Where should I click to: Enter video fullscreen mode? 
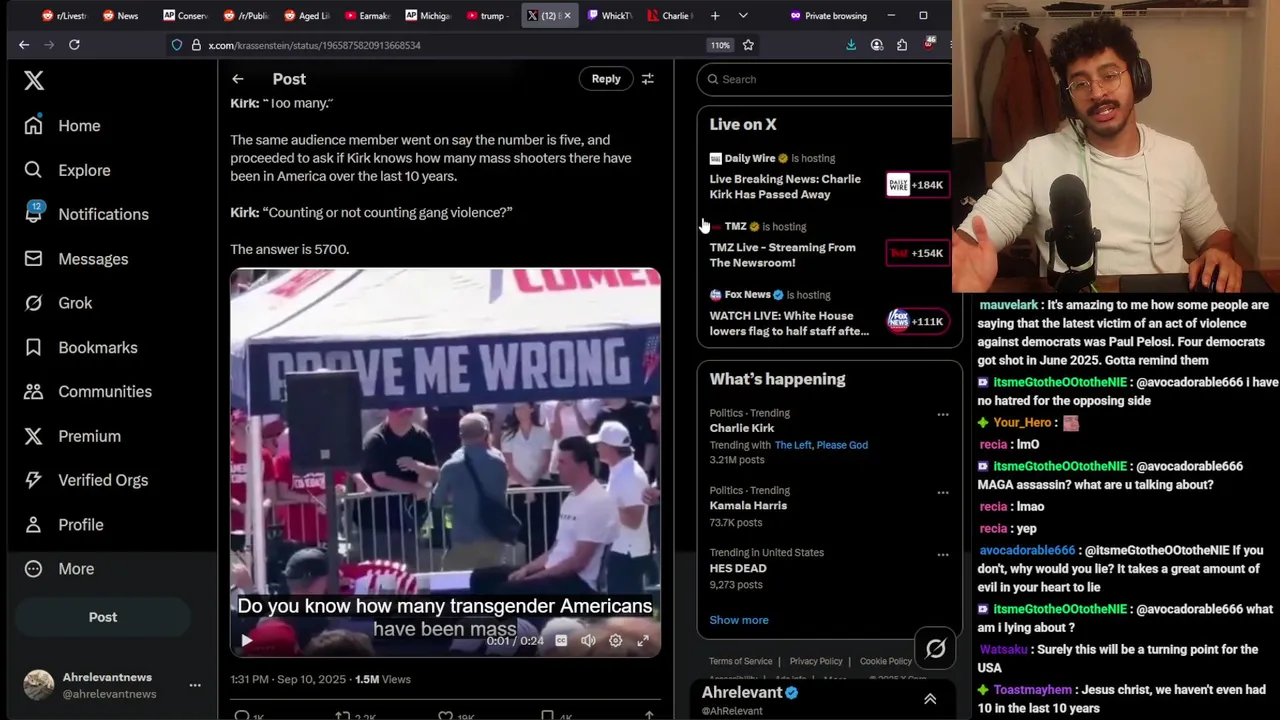click(643, 640)
